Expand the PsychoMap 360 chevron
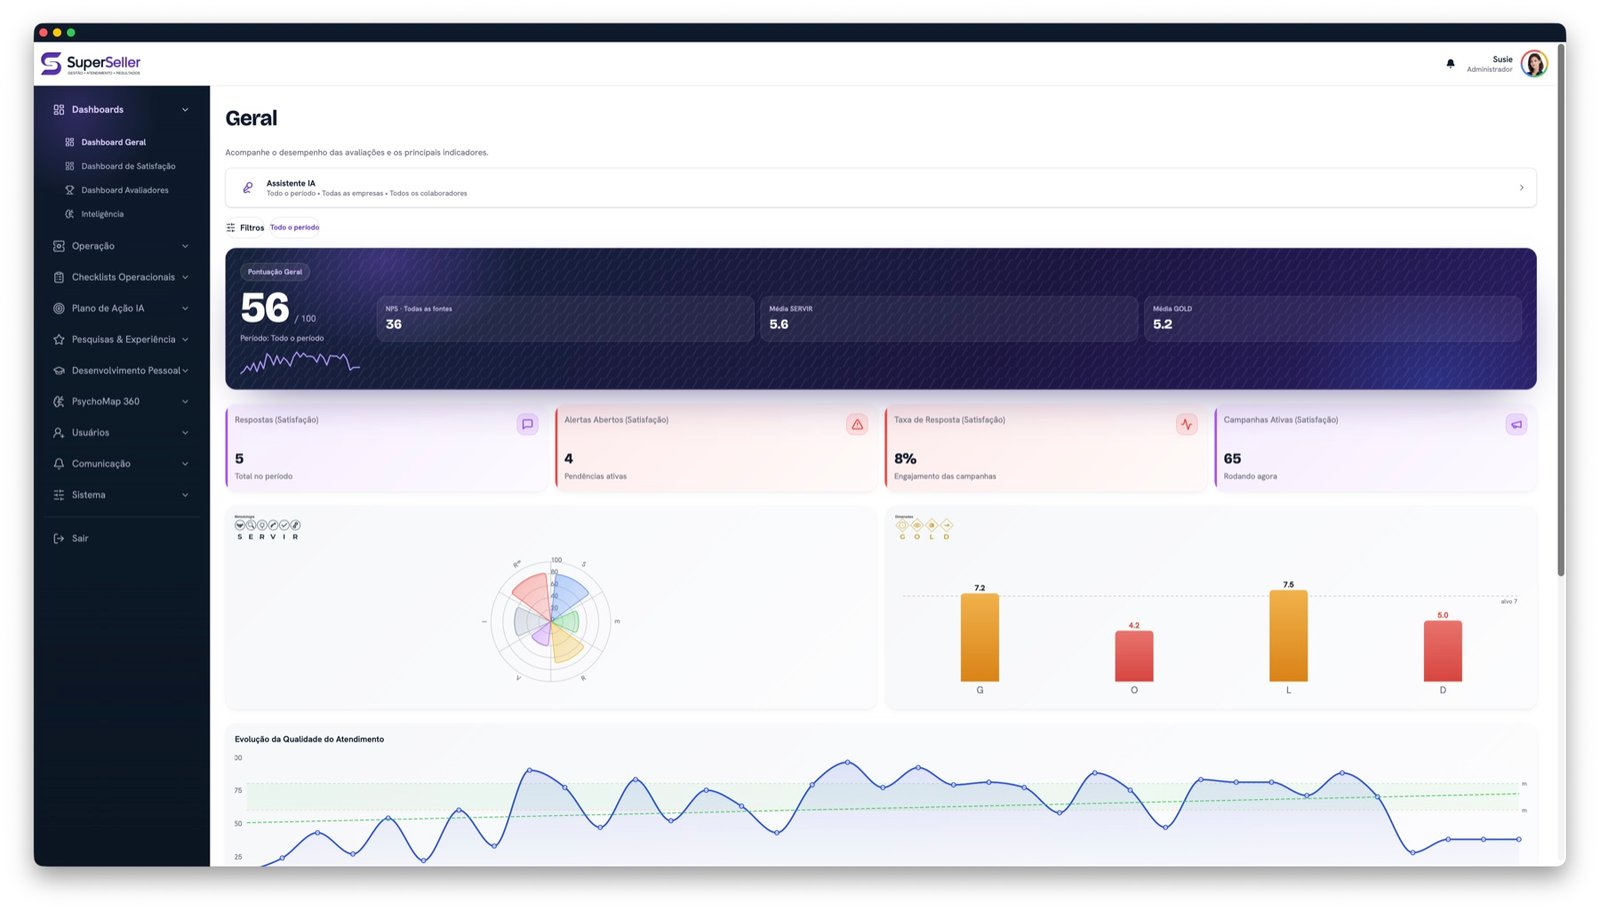 tap(185, 401)
